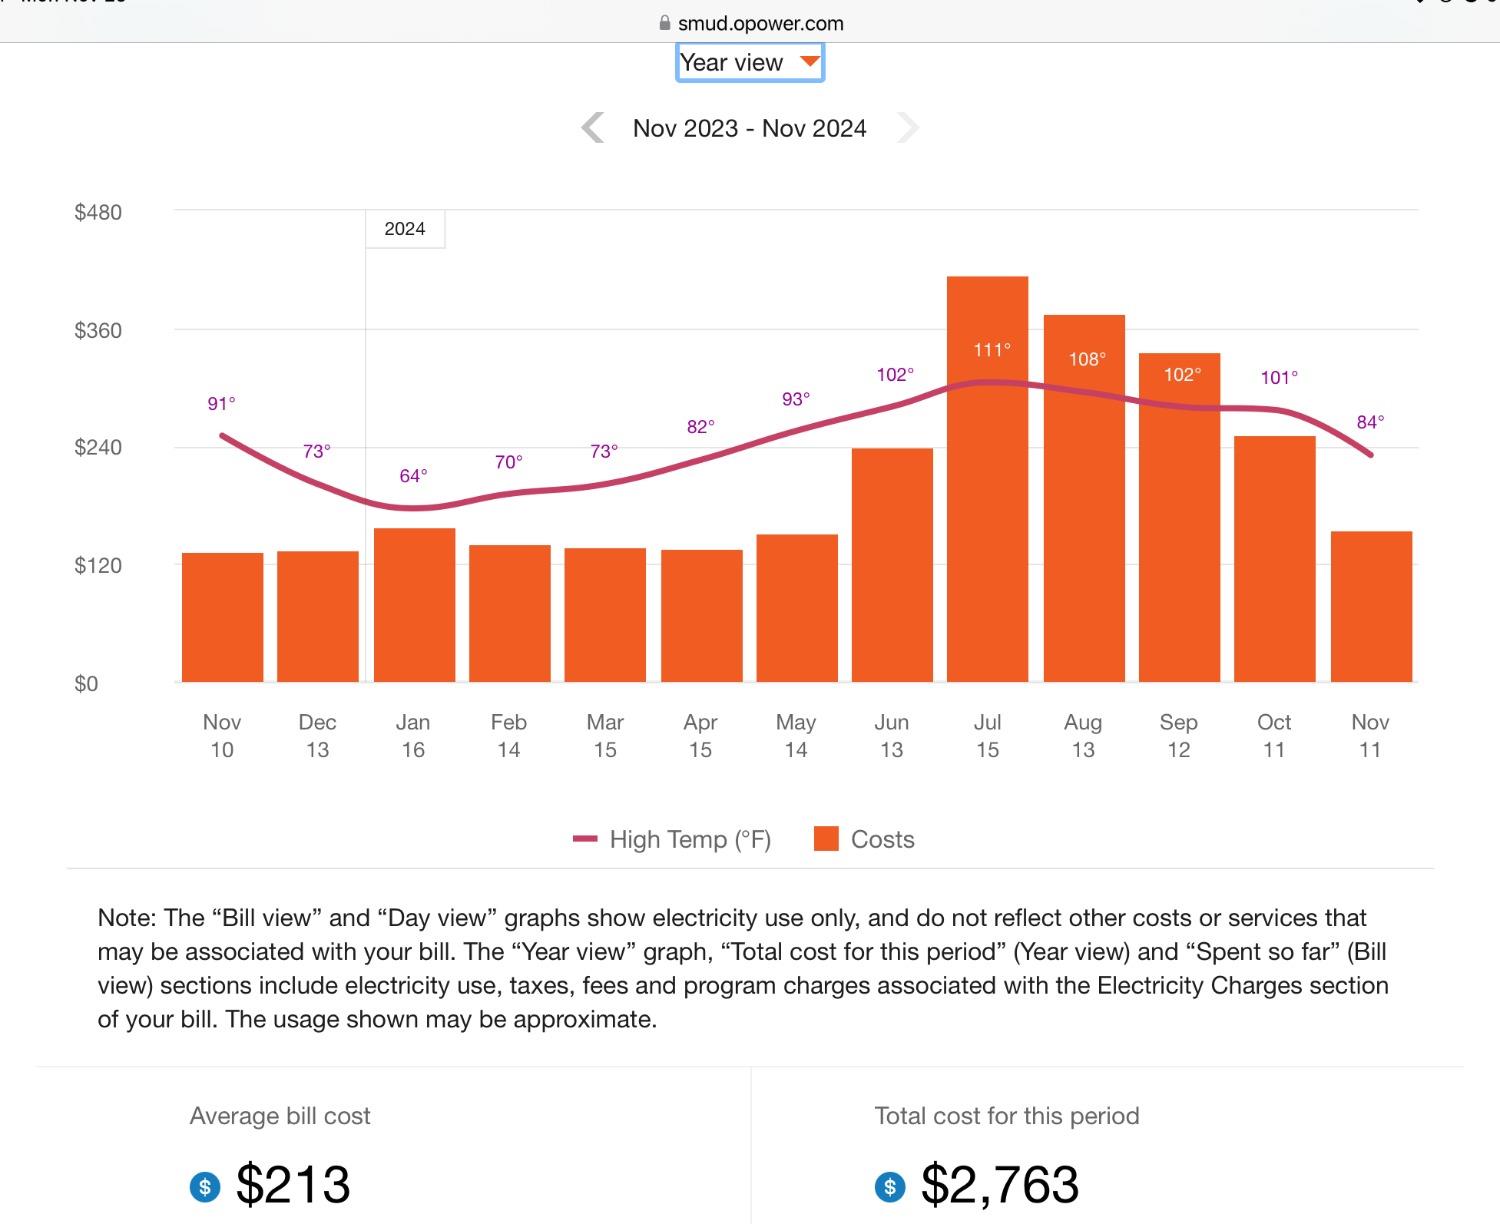The height and width of the screenshot is (1224, 1500).
Task: Click the Jul 15 axis label
Action: click(x=988, y=736)
